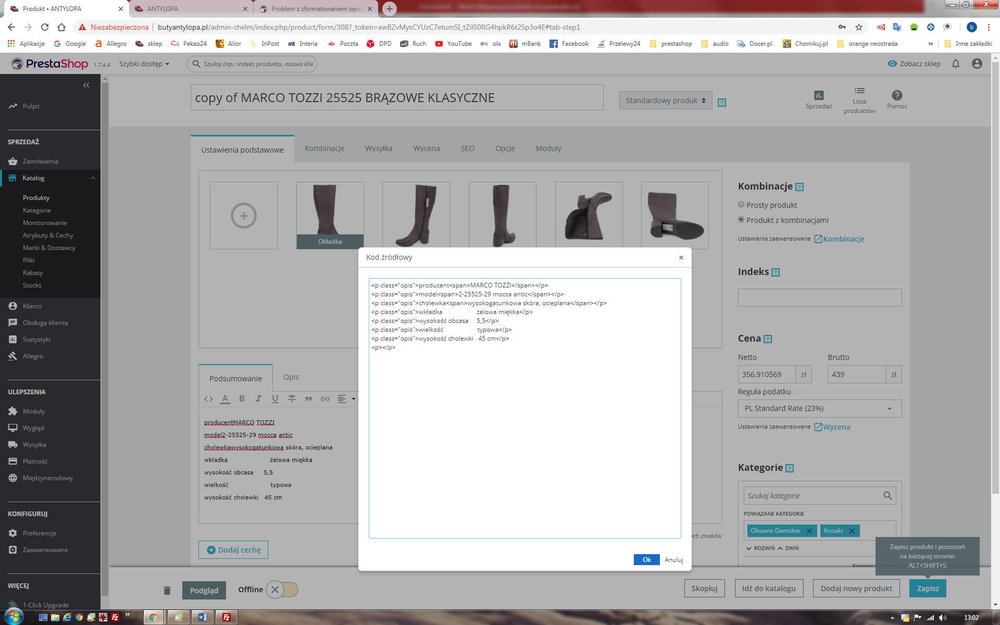1000x625 pixels.
Task: Expand category tree with Rozwiń
Action: [760, 548]
